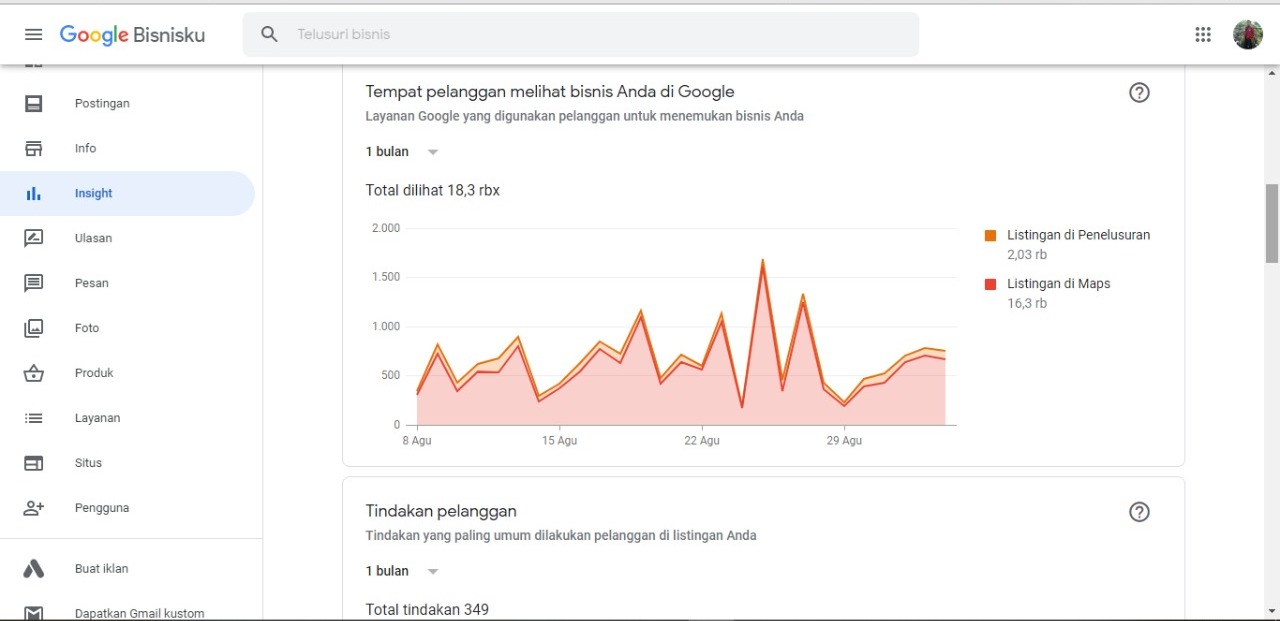1280x621 pixels.
Task: Click the red Listingan di Maps swatch
Action: pos(990,284)
